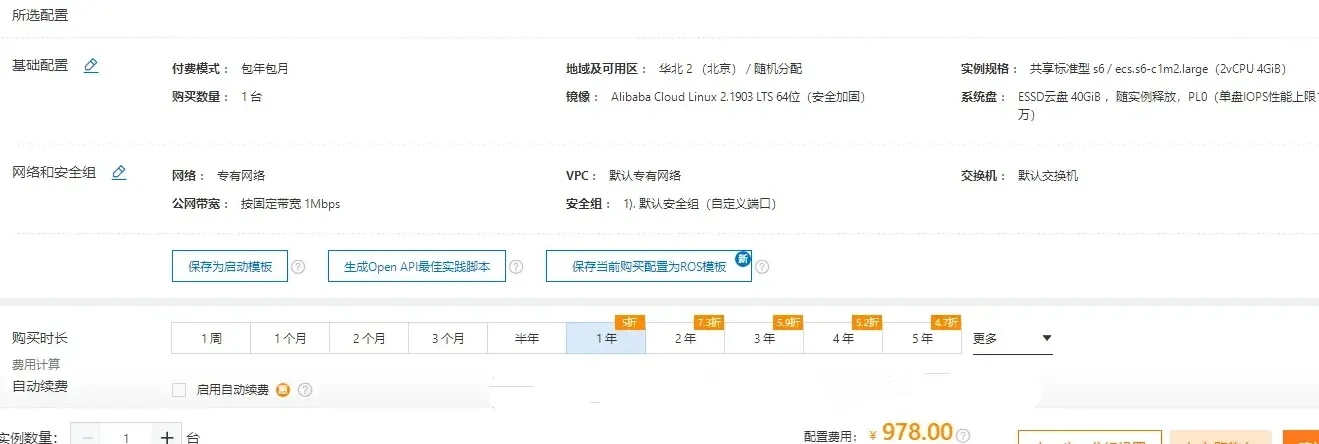Viewport: 1319px width, 444px height.
Task: Open help icon beside 生成Open API最佳实践脚本
Action: [516, 268]
